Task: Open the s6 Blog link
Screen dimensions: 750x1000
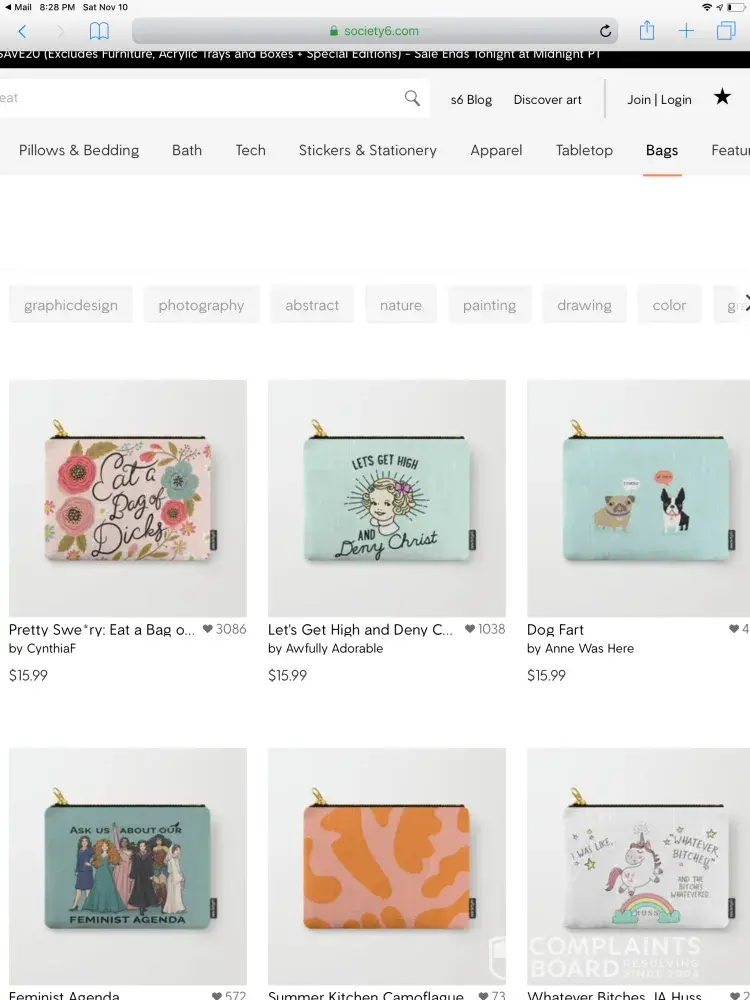Action: tap(471, 99)
